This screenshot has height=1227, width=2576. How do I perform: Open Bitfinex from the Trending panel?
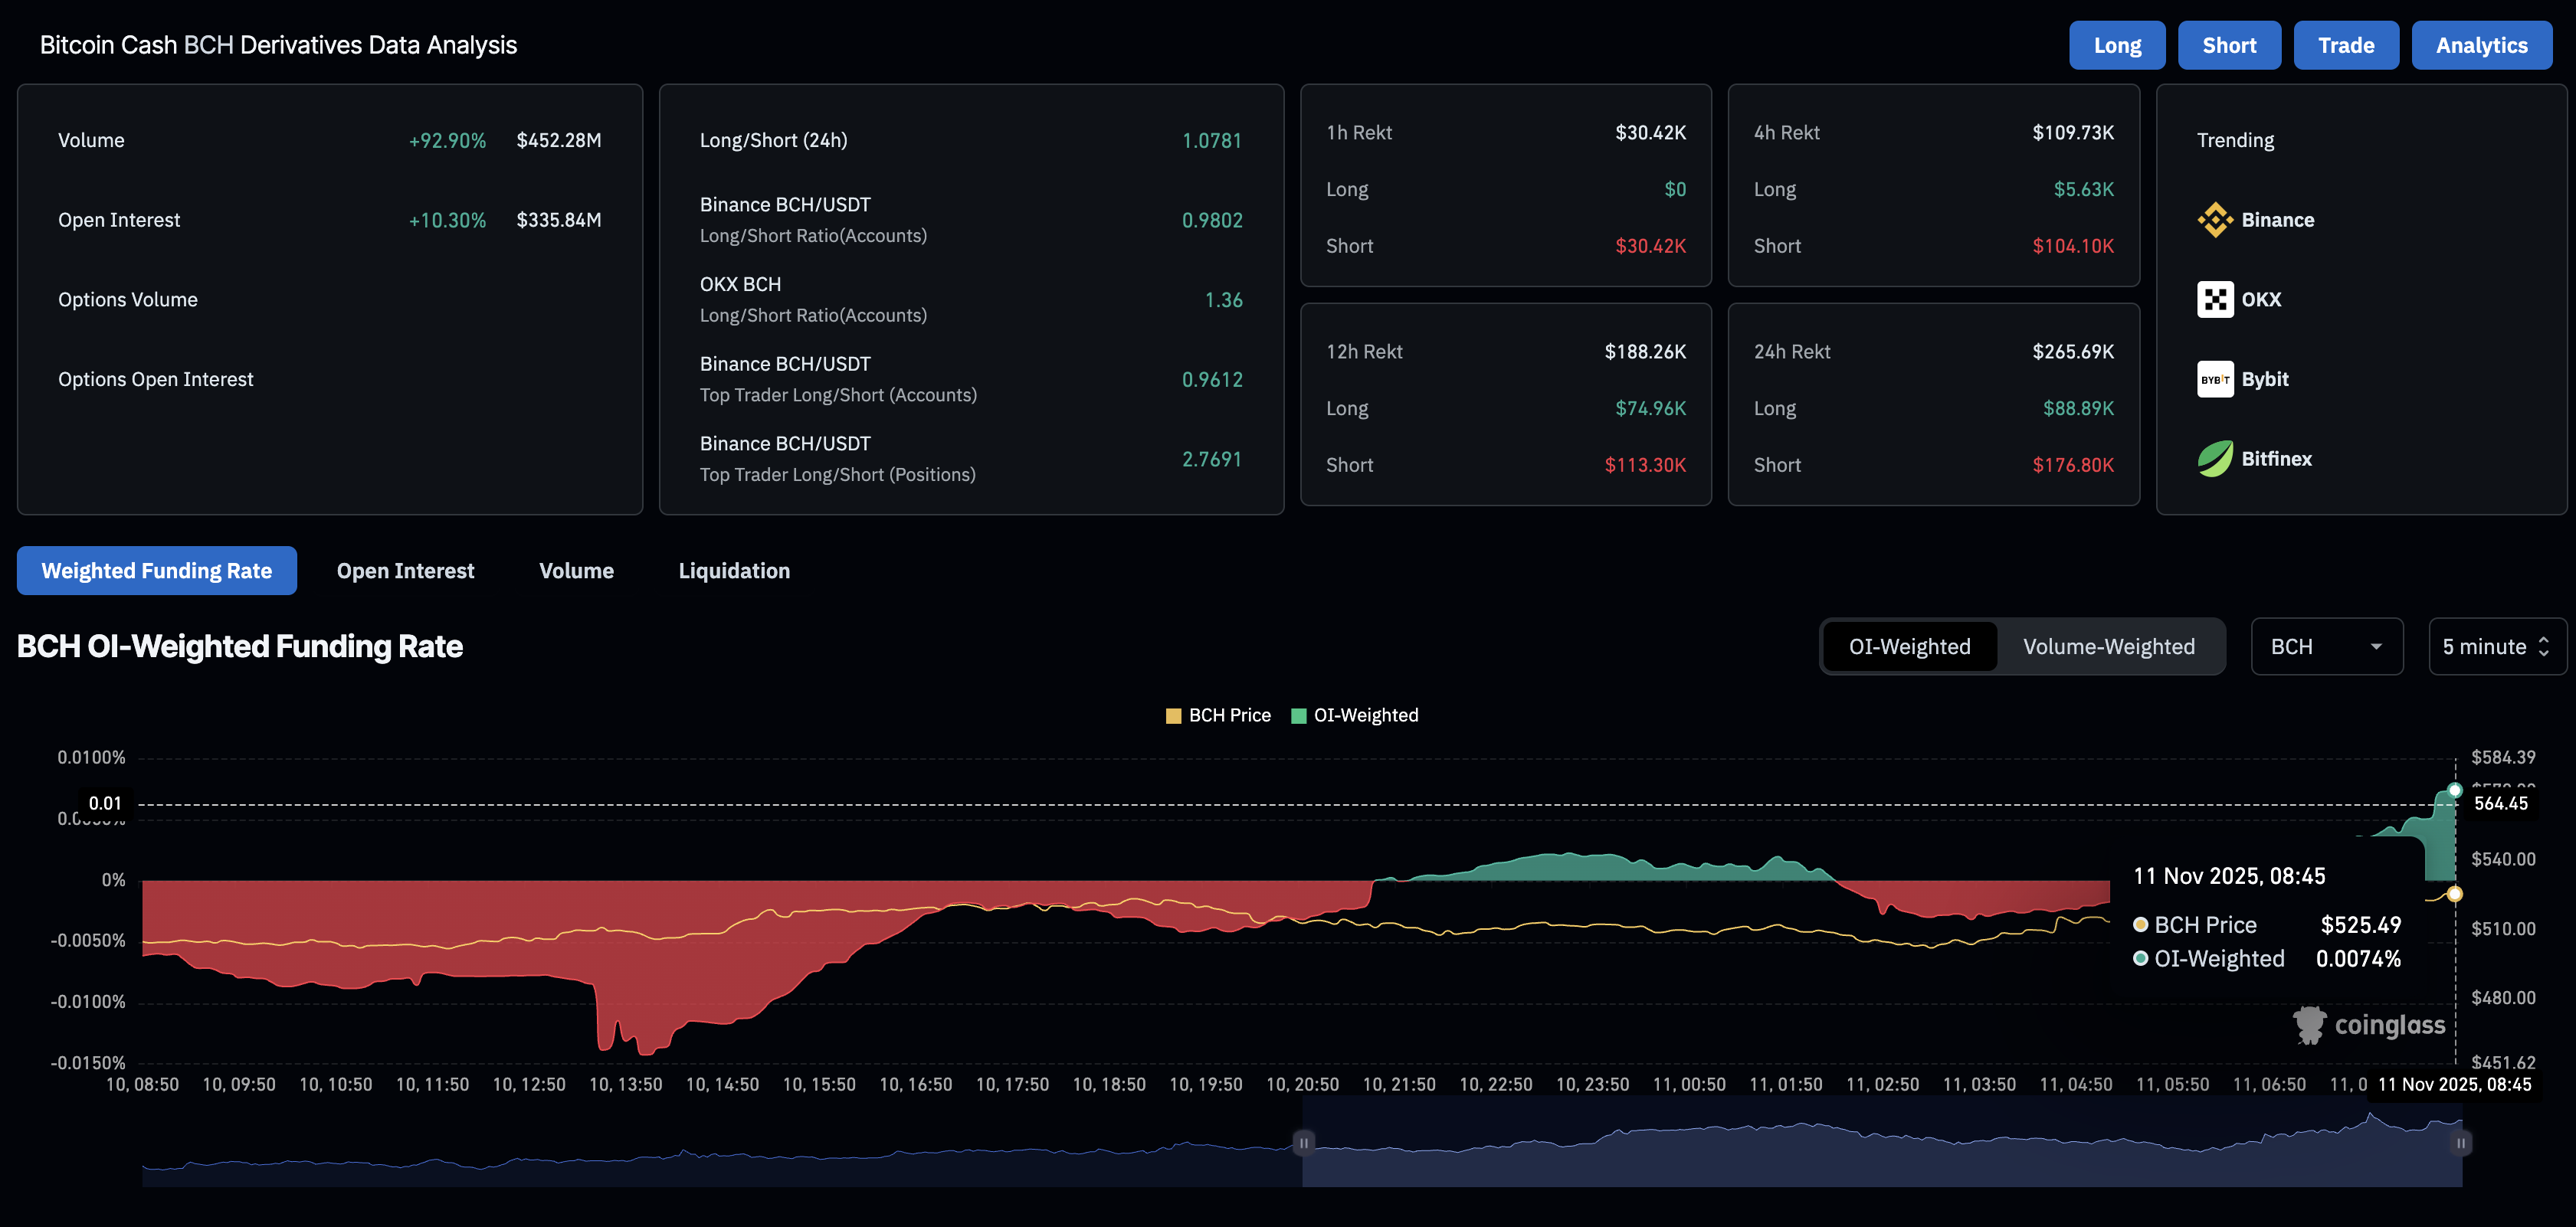coord(2216,458)
